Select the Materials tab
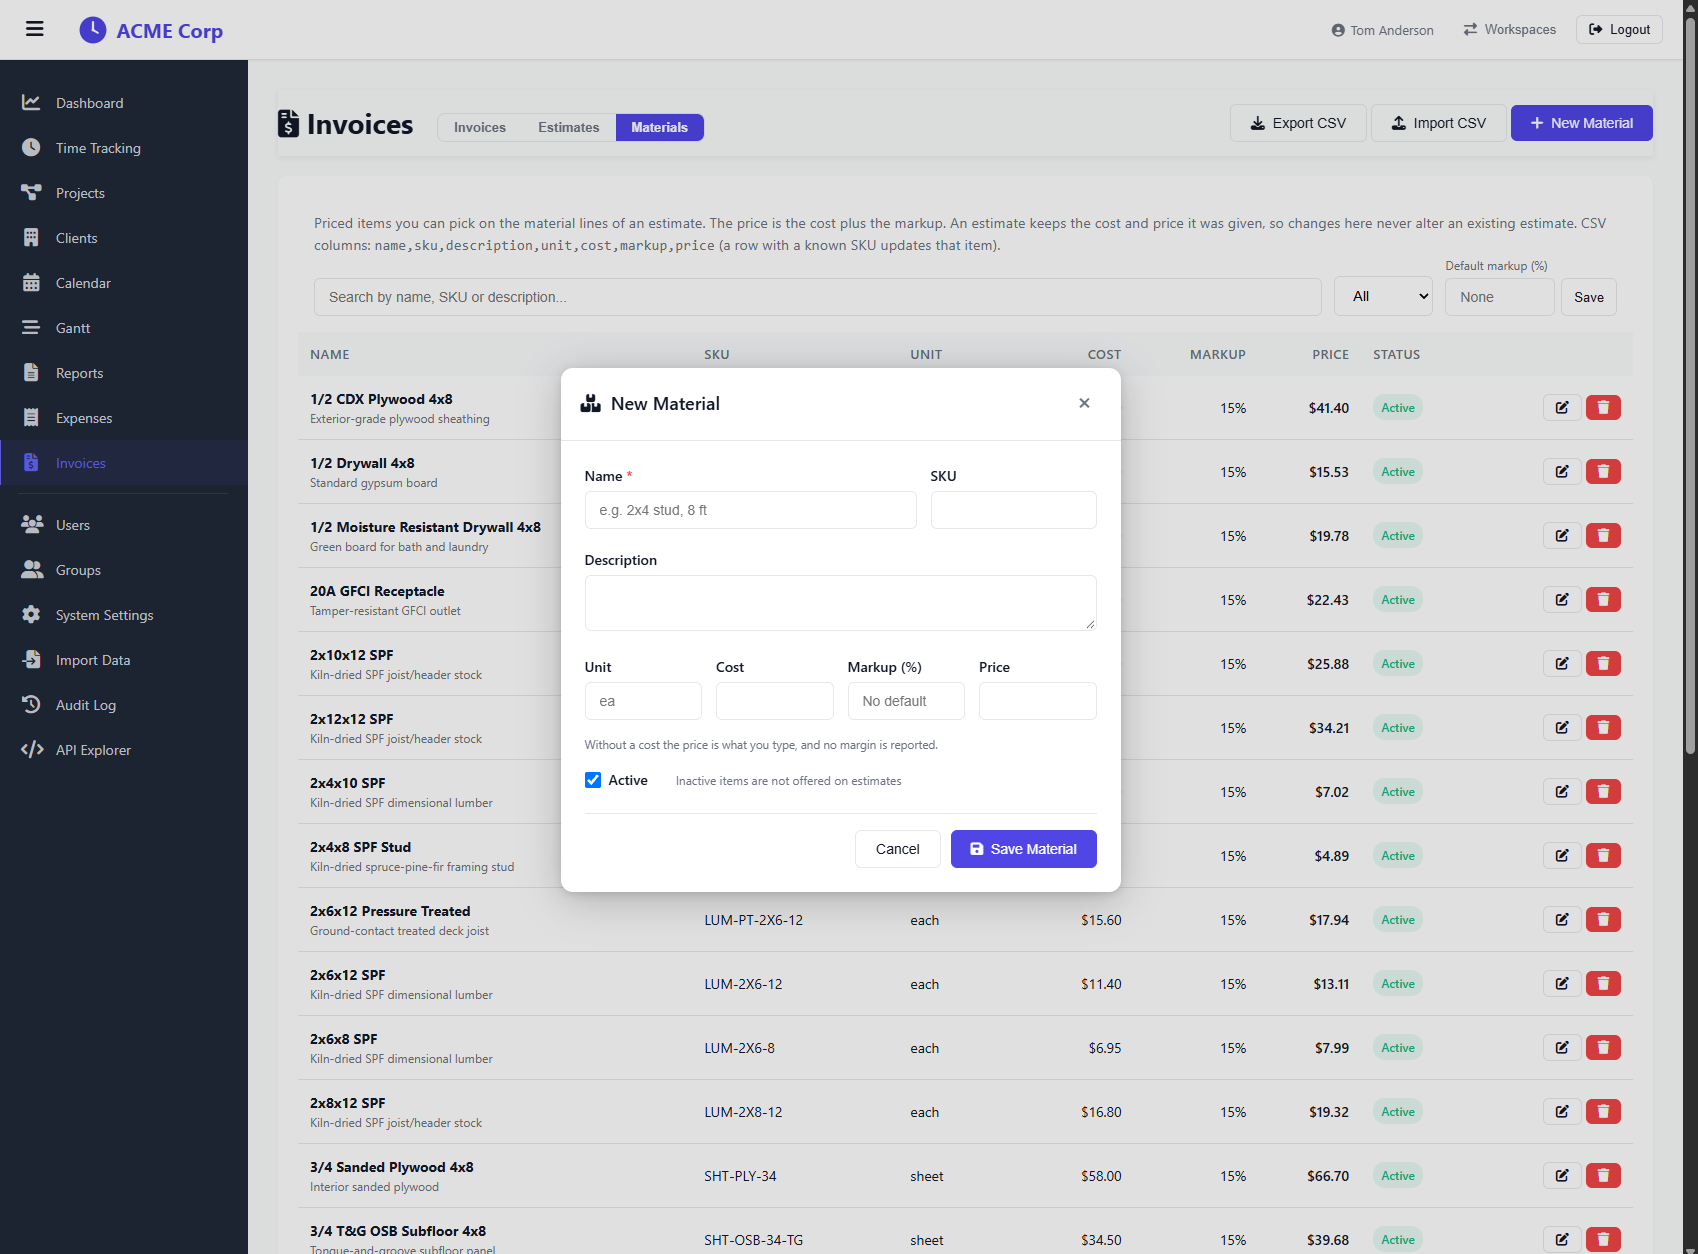 (x=659, y=127)
